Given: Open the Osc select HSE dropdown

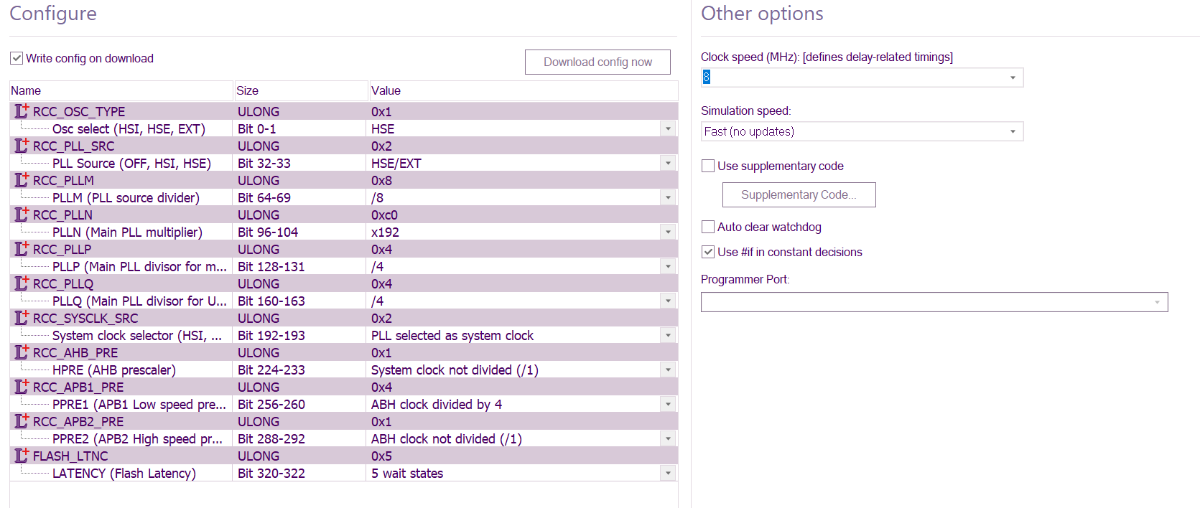Looking at the screenshot, I should (667, 129).
